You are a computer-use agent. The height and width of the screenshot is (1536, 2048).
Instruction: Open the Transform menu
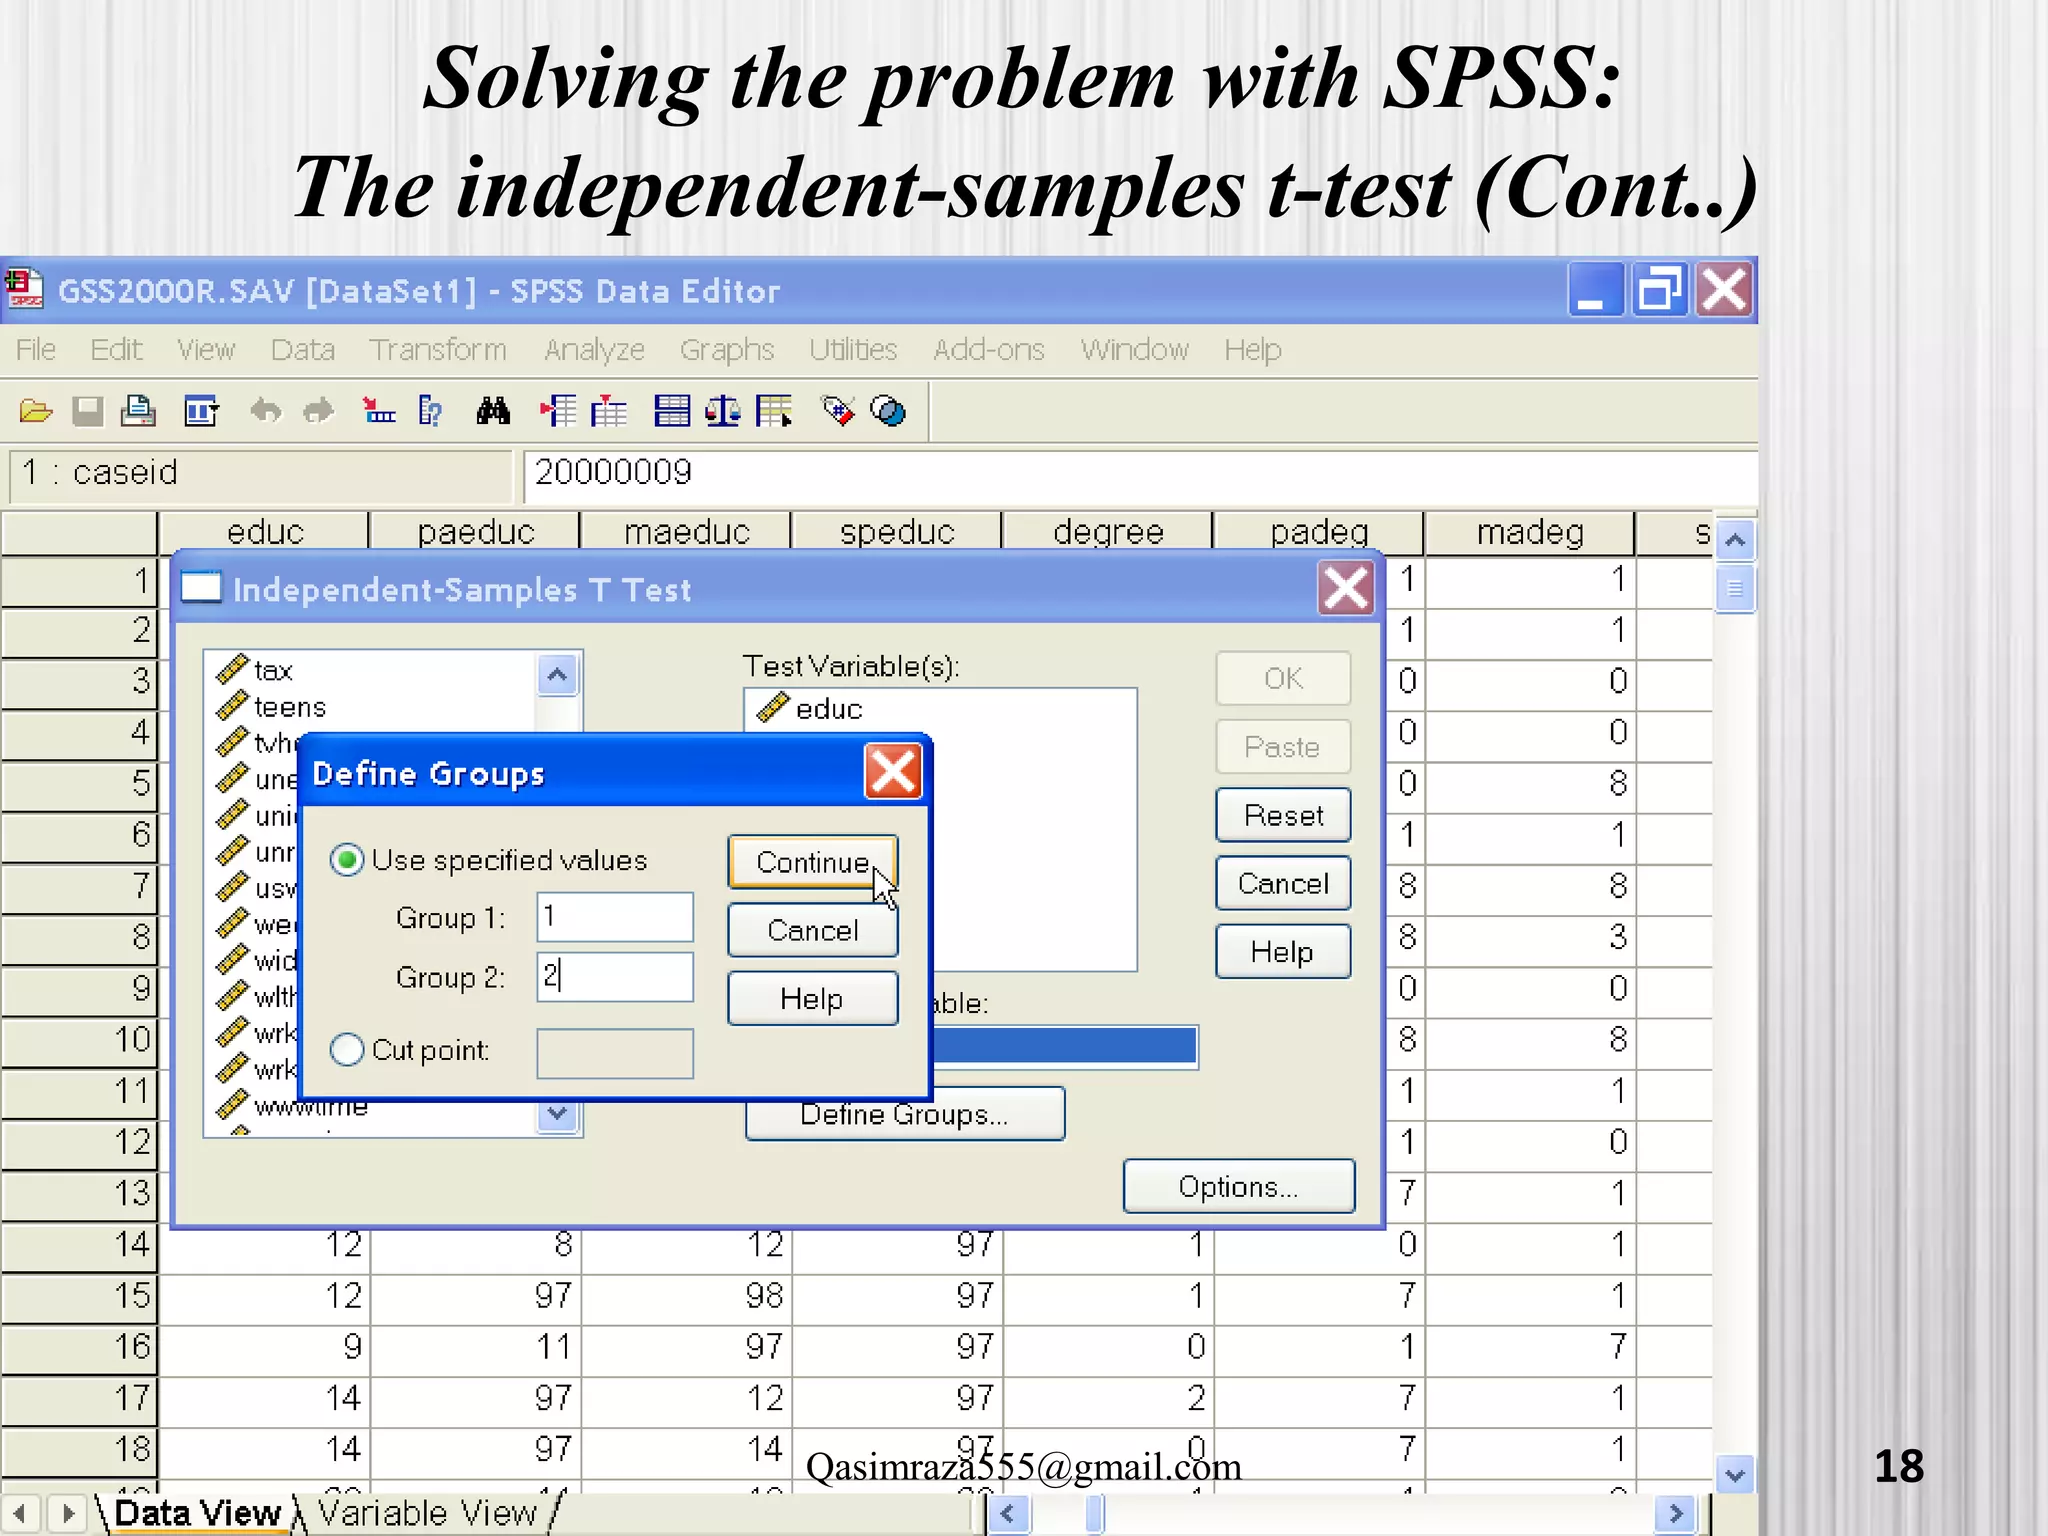tap(437, 349)
